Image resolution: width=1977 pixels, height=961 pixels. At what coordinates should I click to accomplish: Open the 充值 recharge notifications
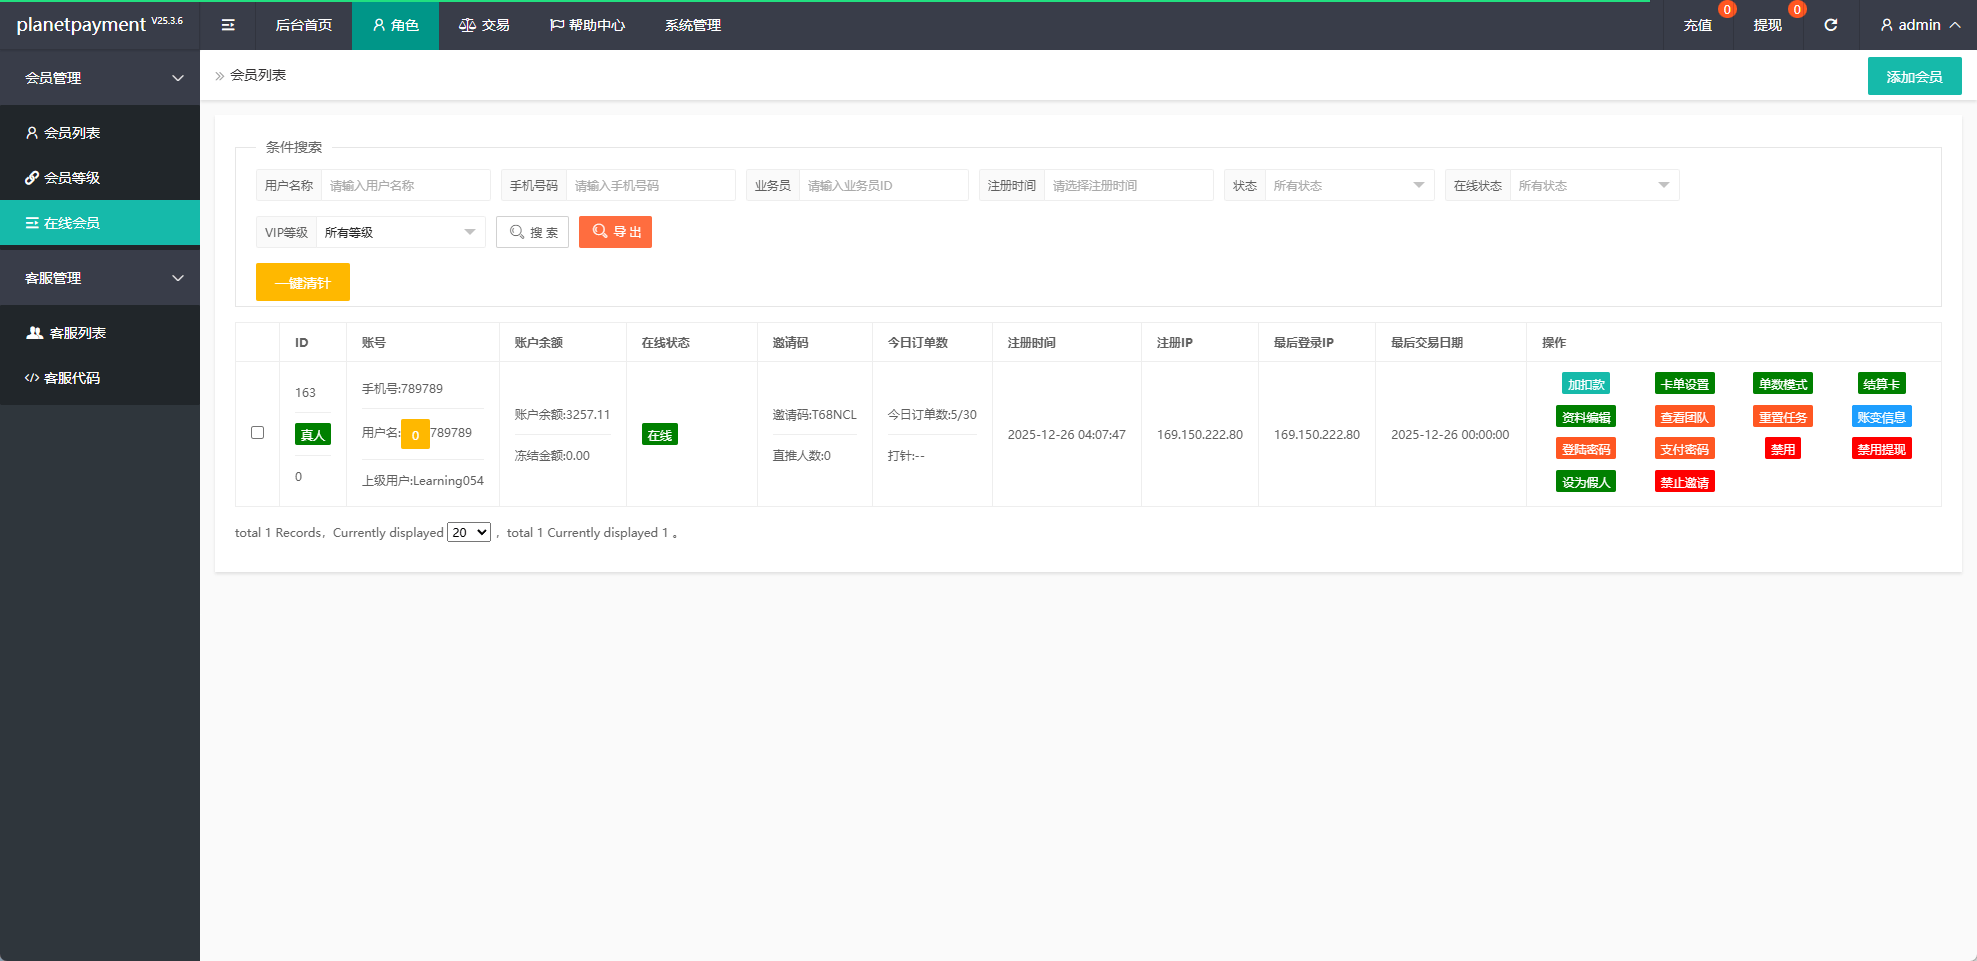[x=1697, y=25]
